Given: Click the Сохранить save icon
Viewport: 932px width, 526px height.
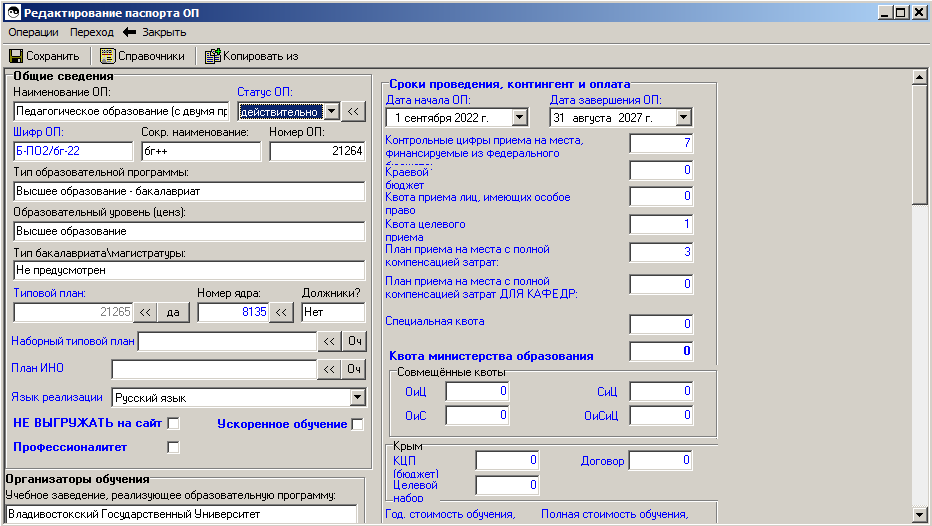Looking at the screenshot, I should pos(16,56).
